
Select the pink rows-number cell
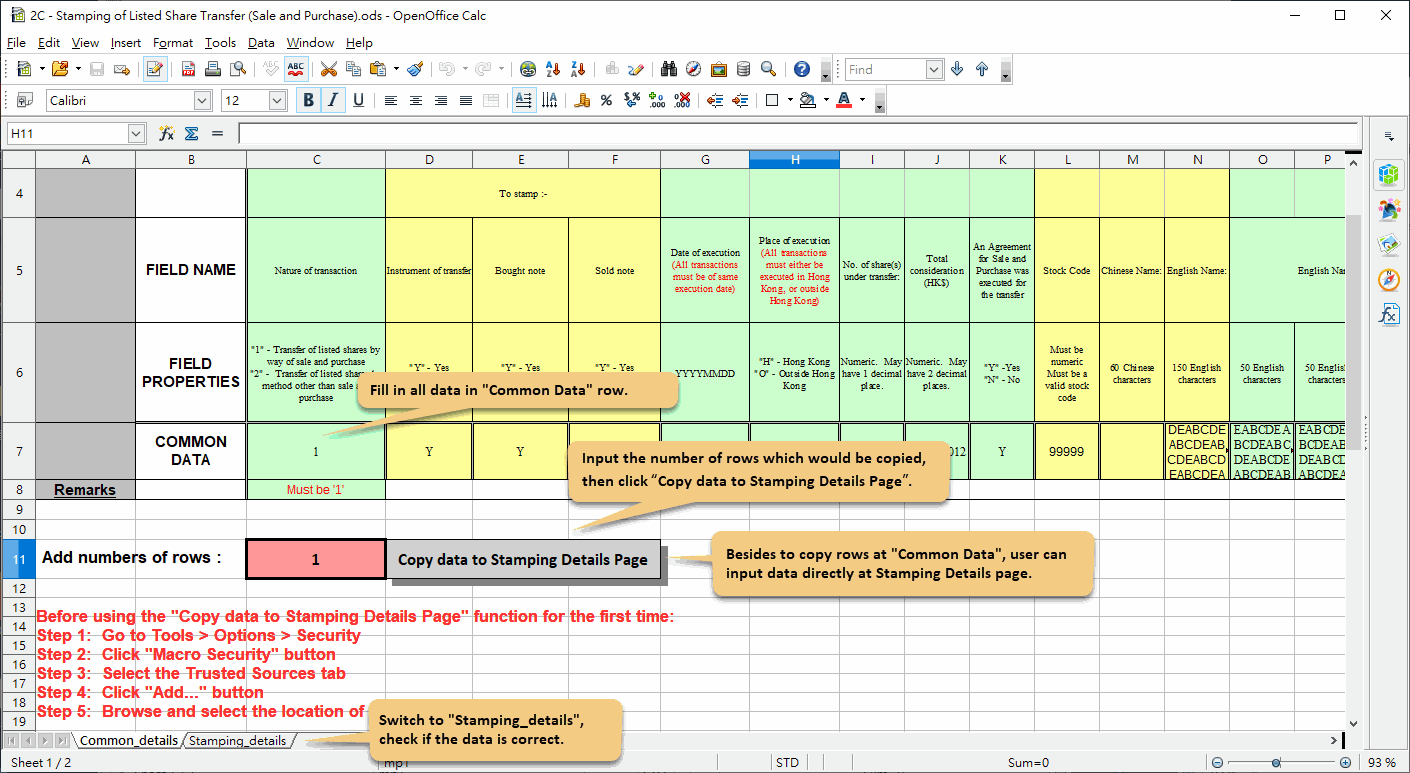click(x=315, y=559)
